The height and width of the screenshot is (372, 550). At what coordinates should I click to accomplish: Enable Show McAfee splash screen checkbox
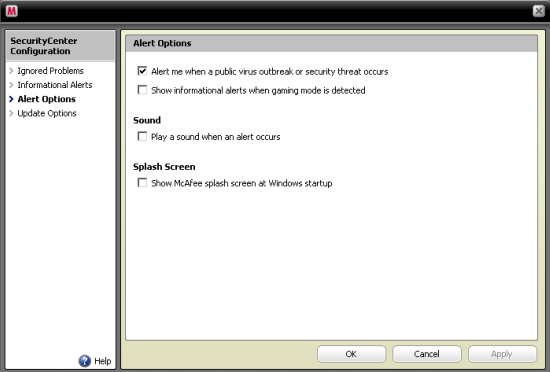click(142, 183)
